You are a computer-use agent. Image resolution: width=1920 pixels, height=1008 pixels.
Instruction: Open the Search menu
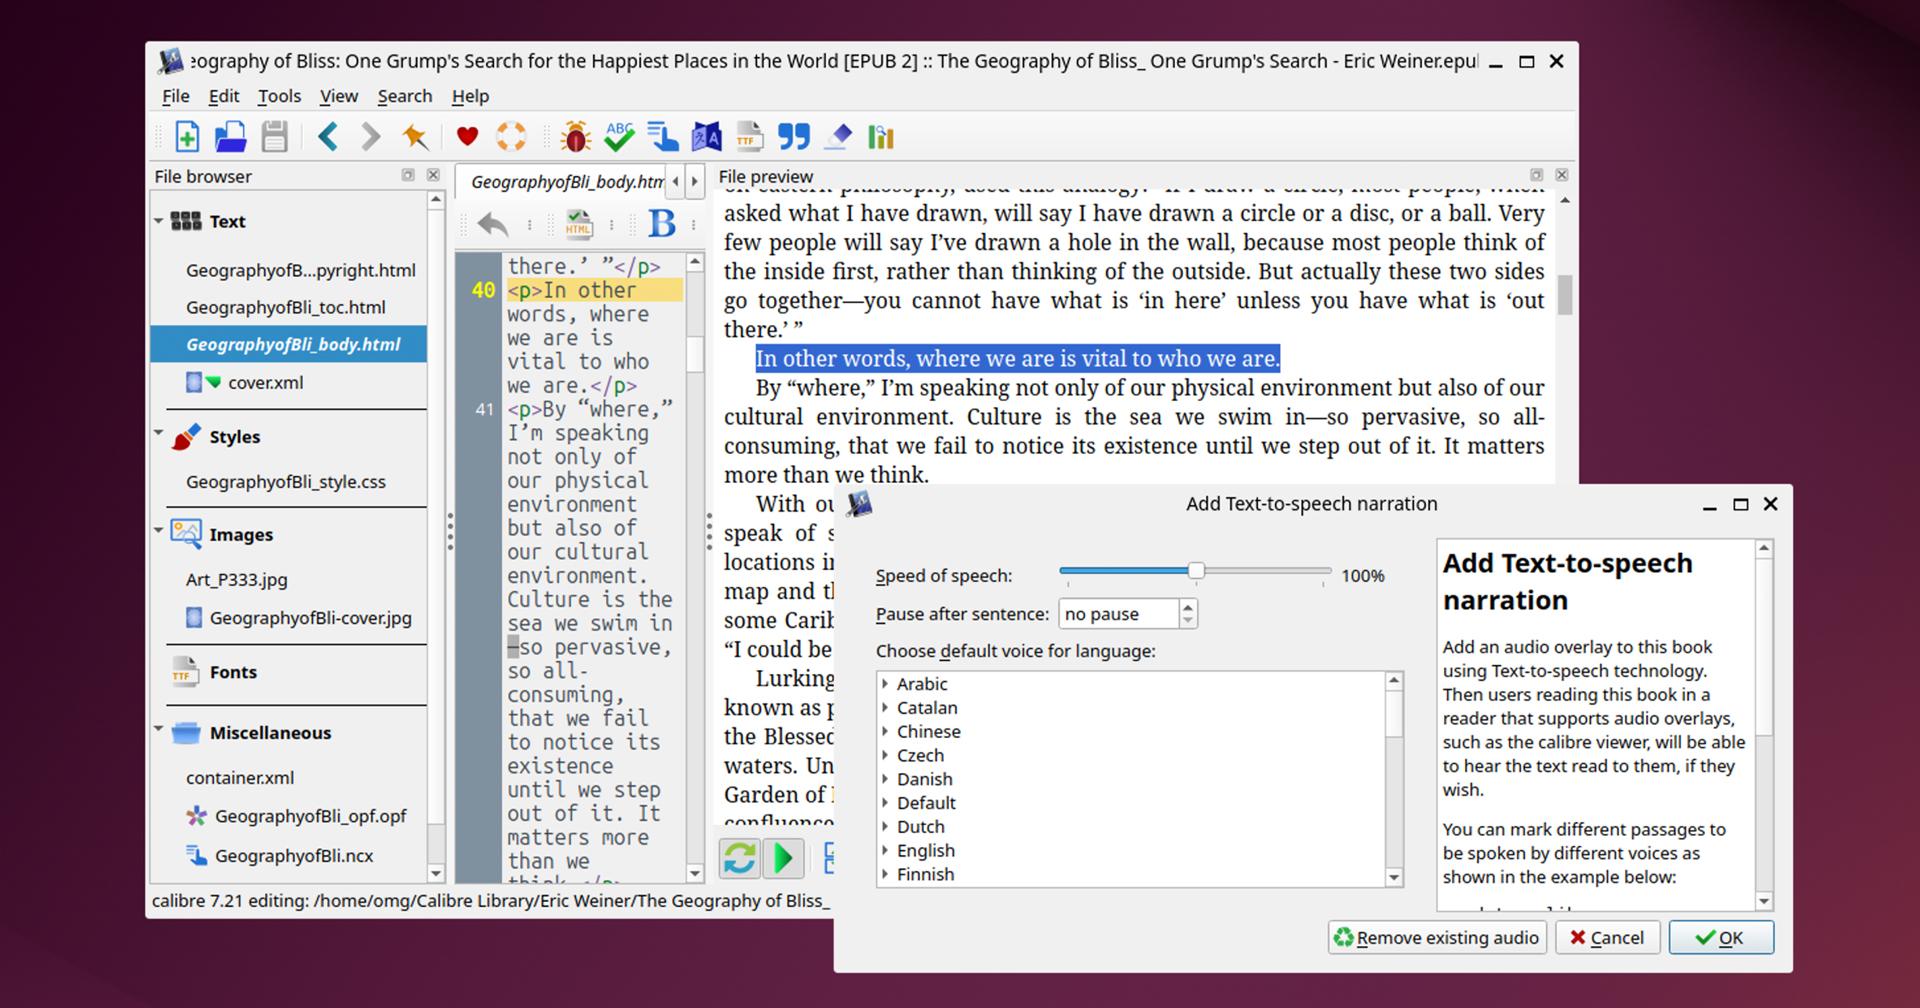point(404,96)
